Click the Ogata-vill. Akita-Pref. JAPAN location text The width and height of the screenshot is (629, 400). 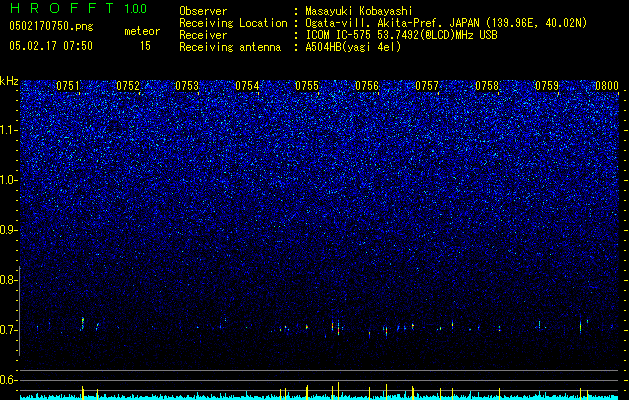[x=446, y=23]
